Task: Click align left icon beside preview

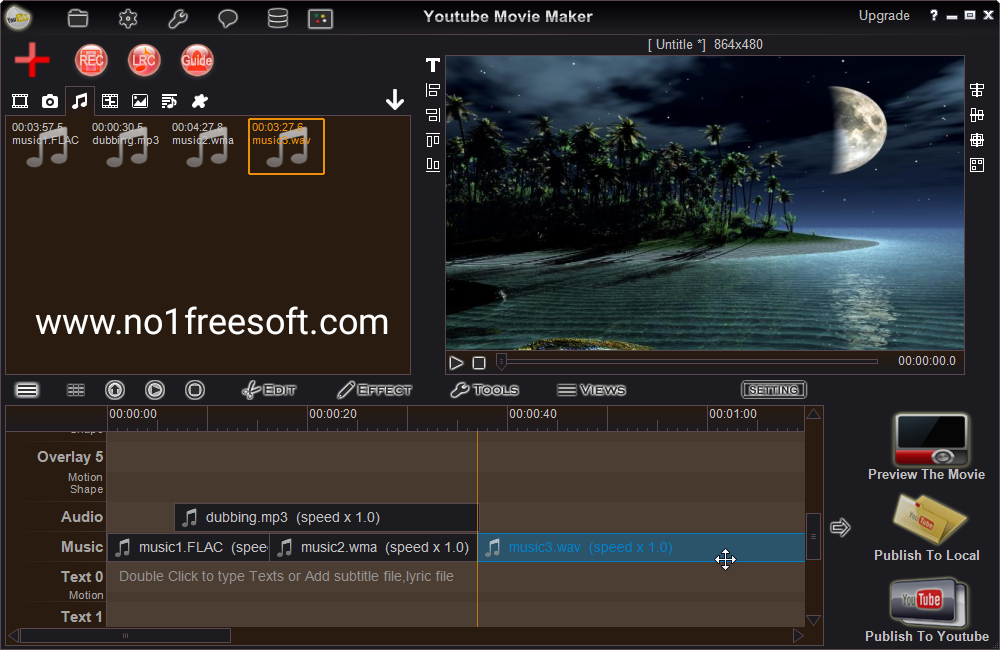Action: point(433,90)
